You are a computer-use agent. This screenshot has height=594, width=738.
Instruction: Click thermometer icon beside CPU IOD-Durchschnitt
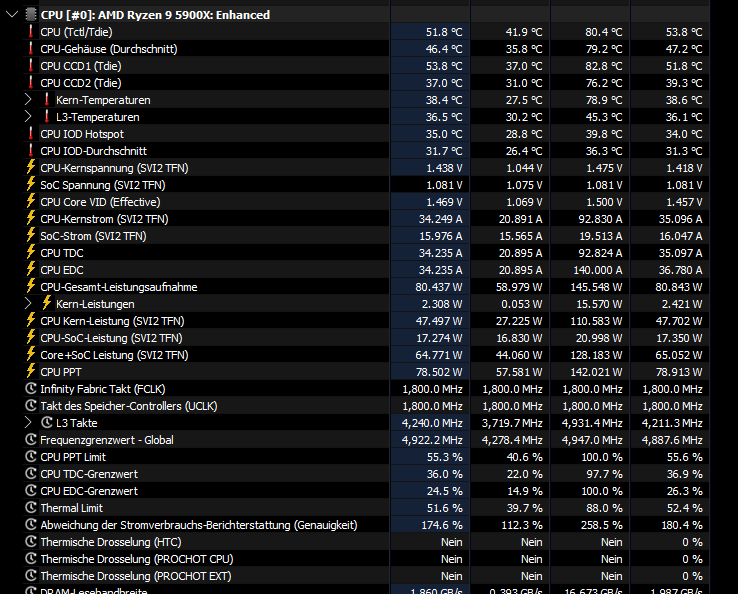click(31, 151)
